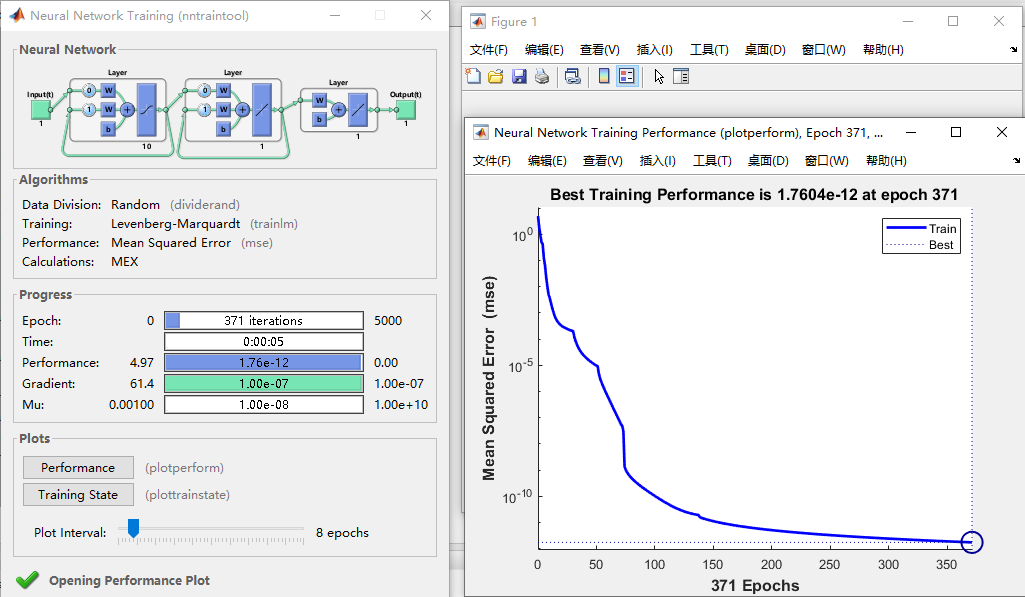Image resolution: width=1025 pixels, height=597 pixels.
Task: Click the (mse) performance function text
Action: coord(257,243)
